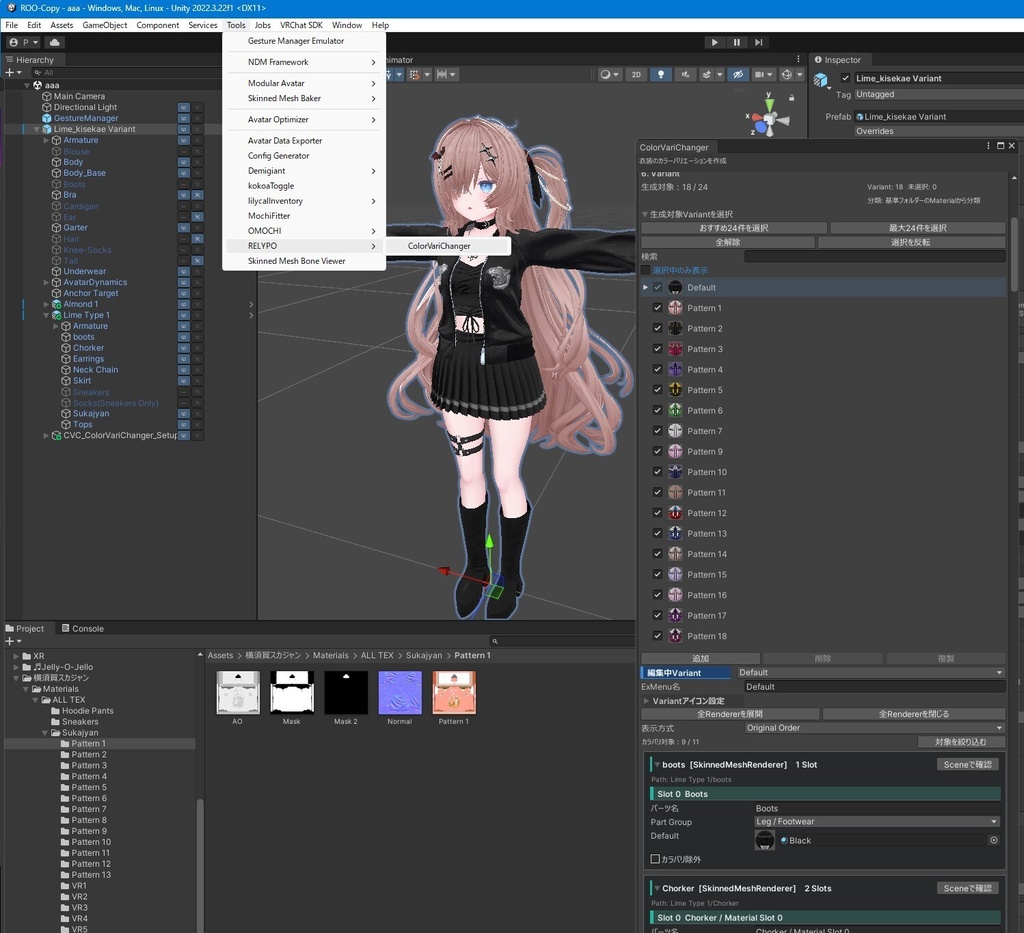Open ColorVariChanger window options menu
The height and width of the screenshot is (933, 1024).
click(x=987, y=146)
